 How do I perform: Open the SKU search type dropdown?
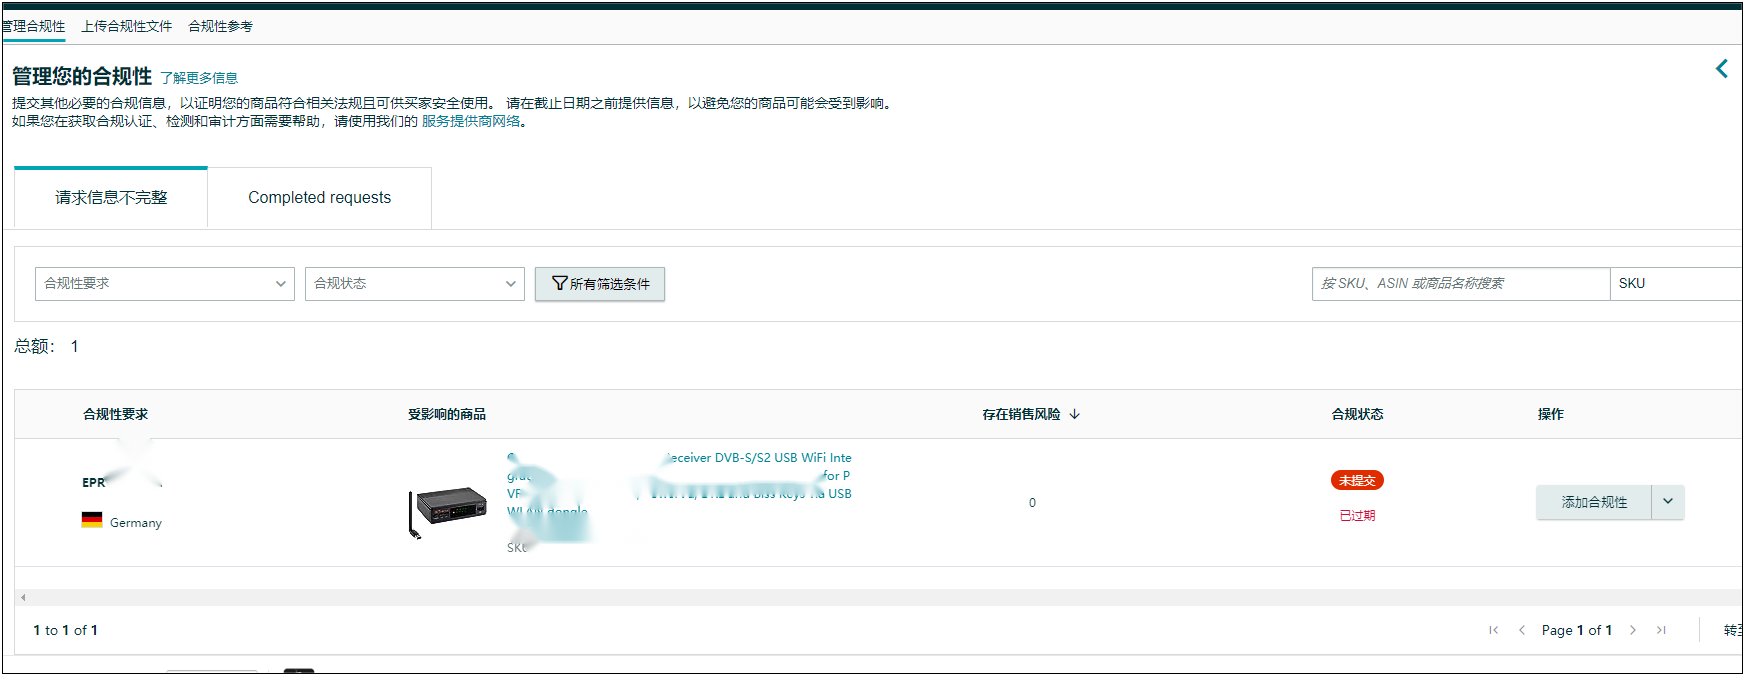pyautogui.click(x=1676, y=284)
